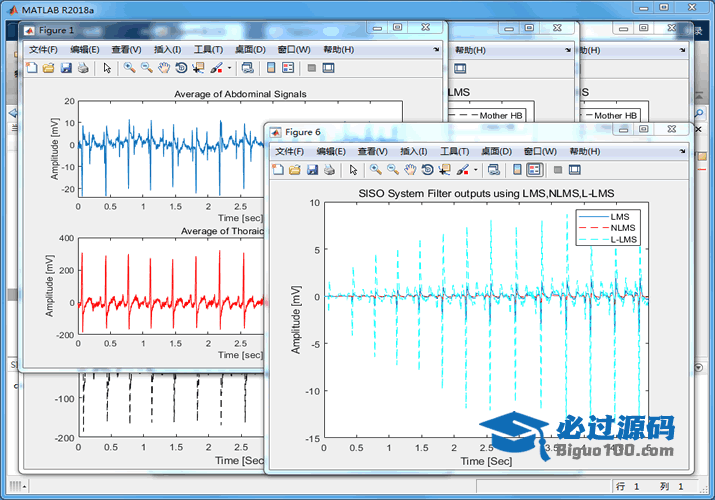The height and width of the screenshot is (500, 715).
Task: Open brush color dropdown arrow in Figure 1
Action: (x=229, y=68)
